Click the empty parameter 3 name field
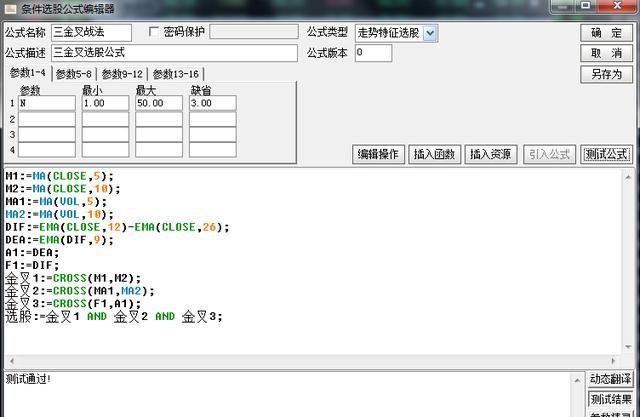The image size is (640, 417). point(47,135)
